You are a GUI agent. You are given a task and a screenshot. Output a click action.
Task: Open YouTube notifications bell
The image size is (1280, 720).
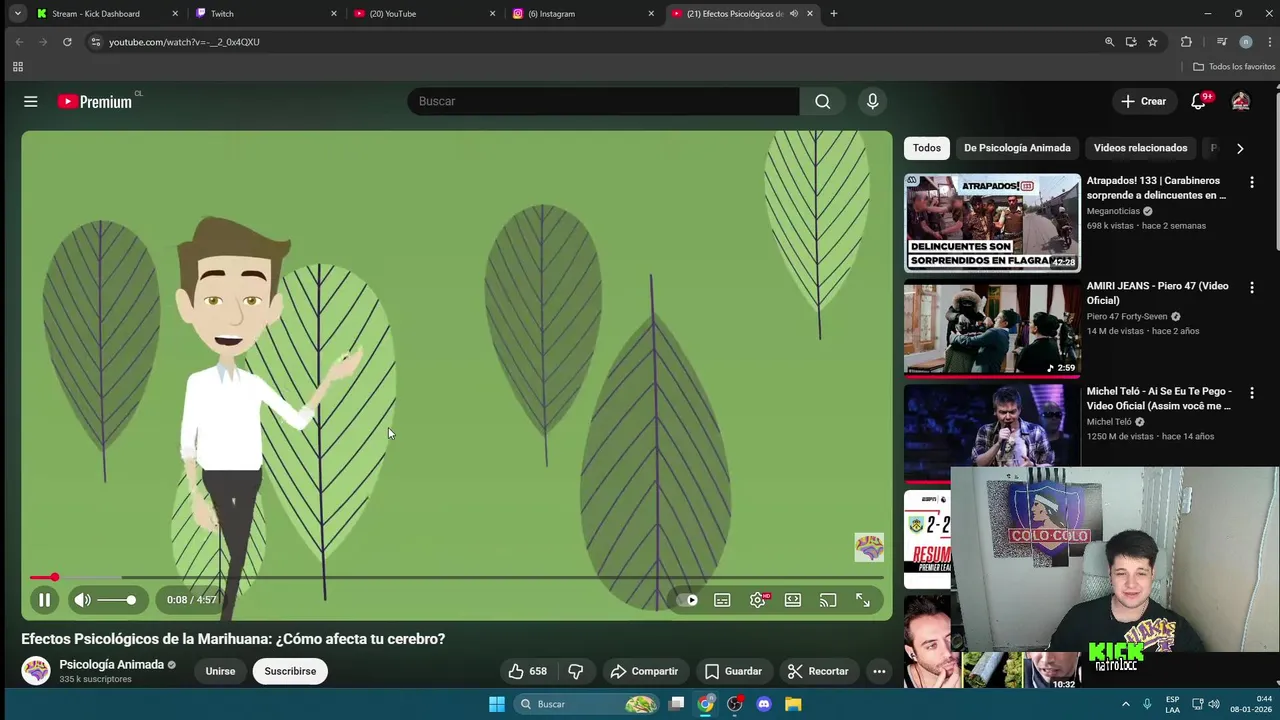coord(1198,101)
